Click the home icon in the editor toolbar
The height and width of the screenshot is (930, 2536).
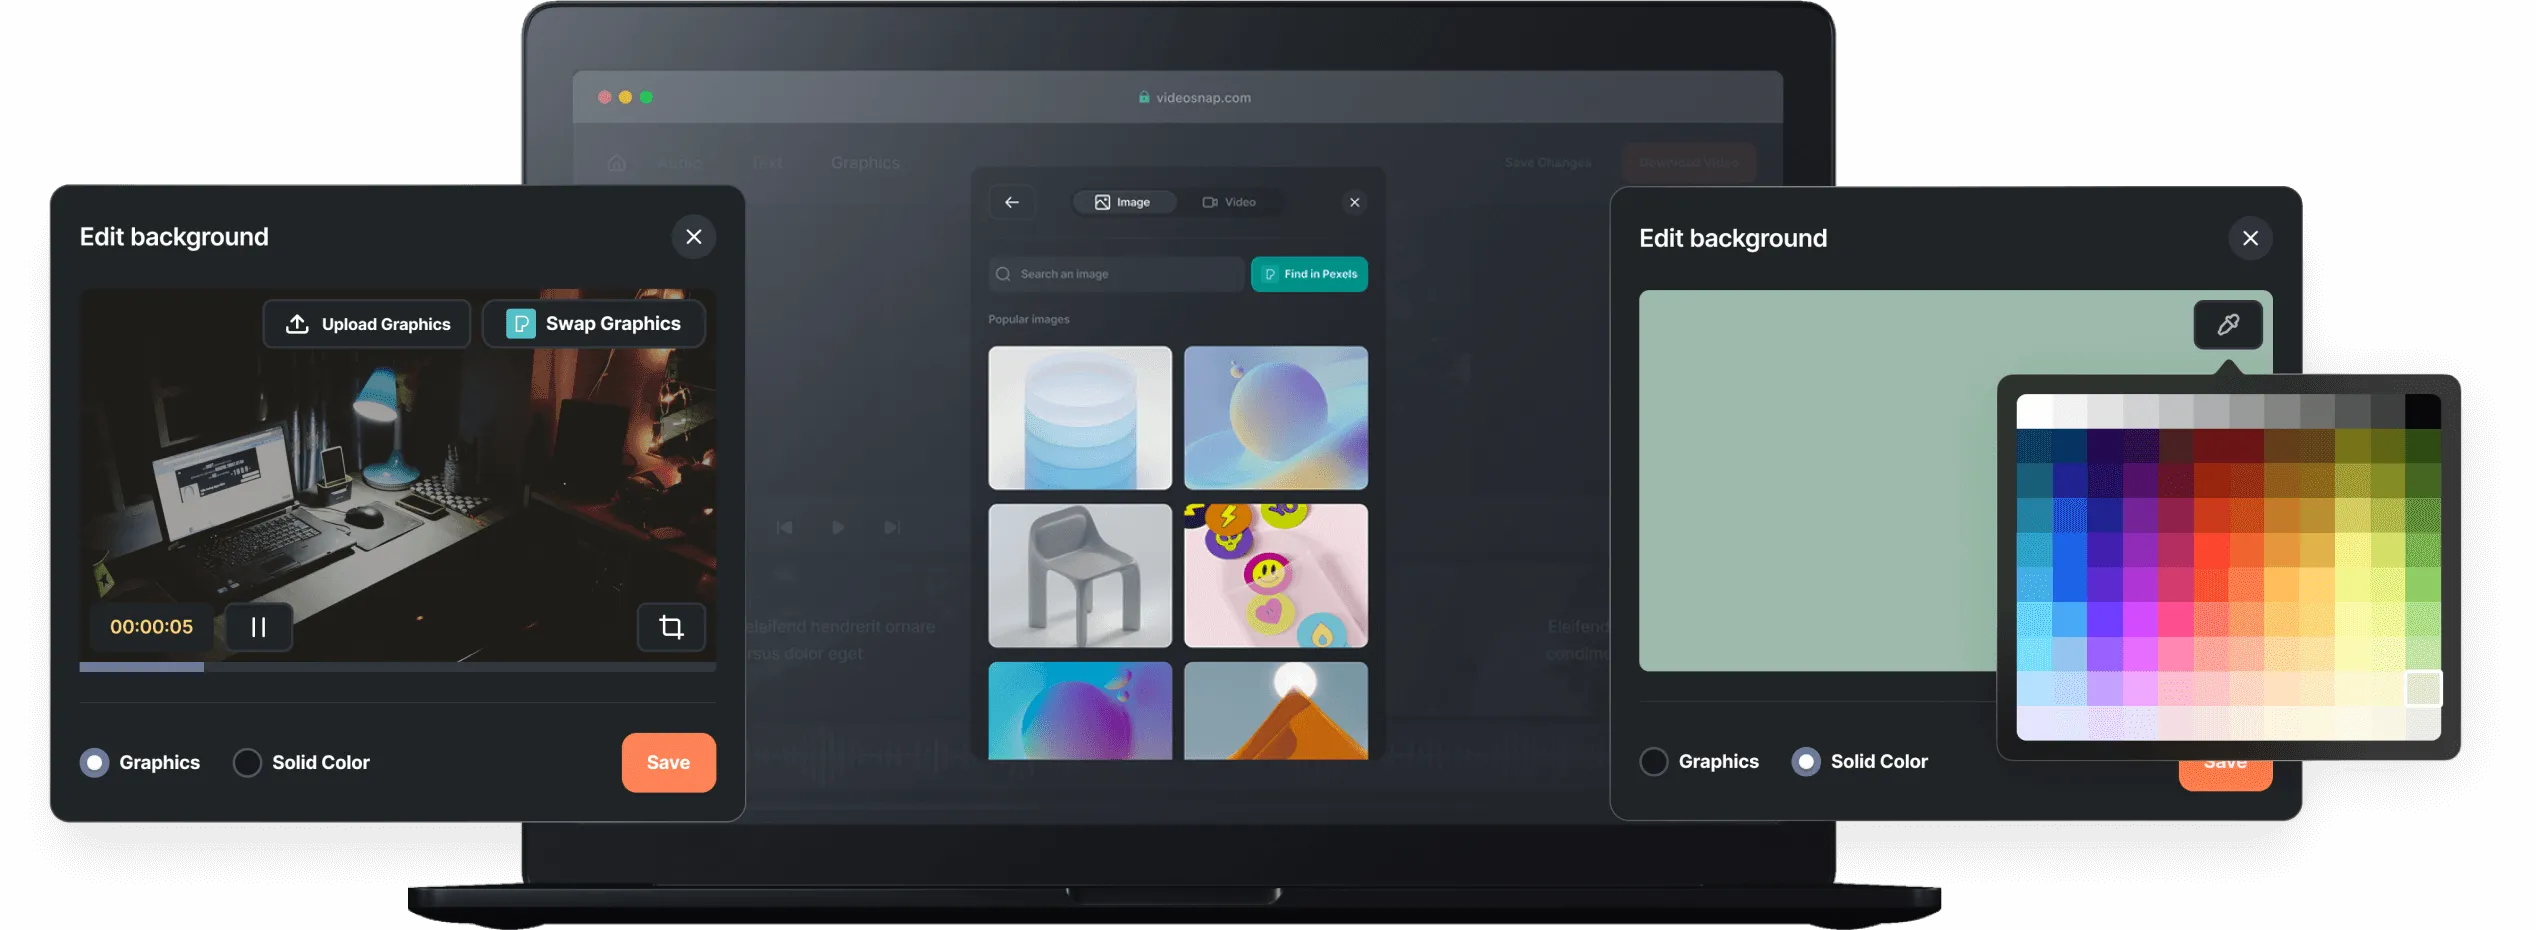pyautogui.click(x=617, y=163)
